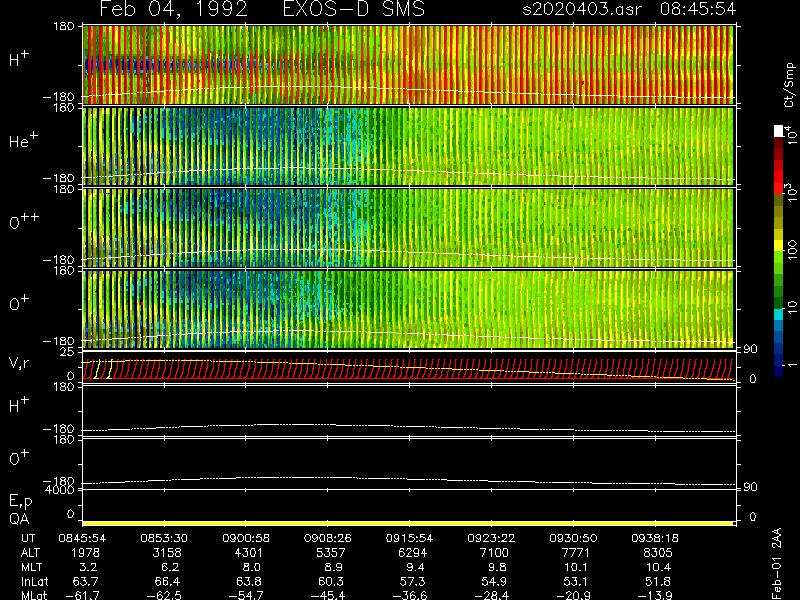The image size is (800, 600).
Task: Click the altitude value '6294'
Action: coord(412,553)
